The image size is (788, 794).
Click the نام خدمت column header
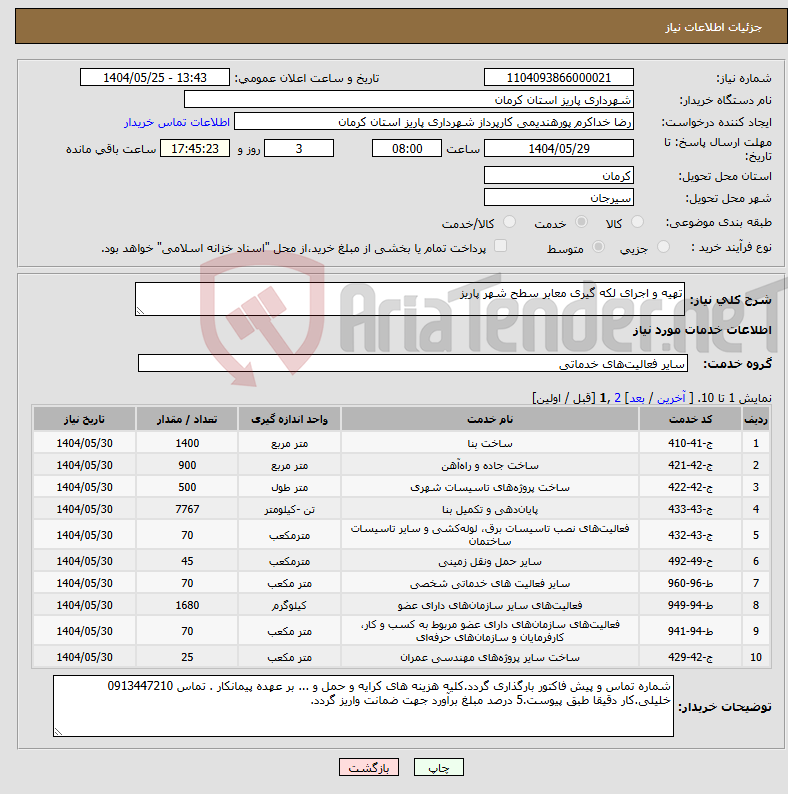[490, 419]
